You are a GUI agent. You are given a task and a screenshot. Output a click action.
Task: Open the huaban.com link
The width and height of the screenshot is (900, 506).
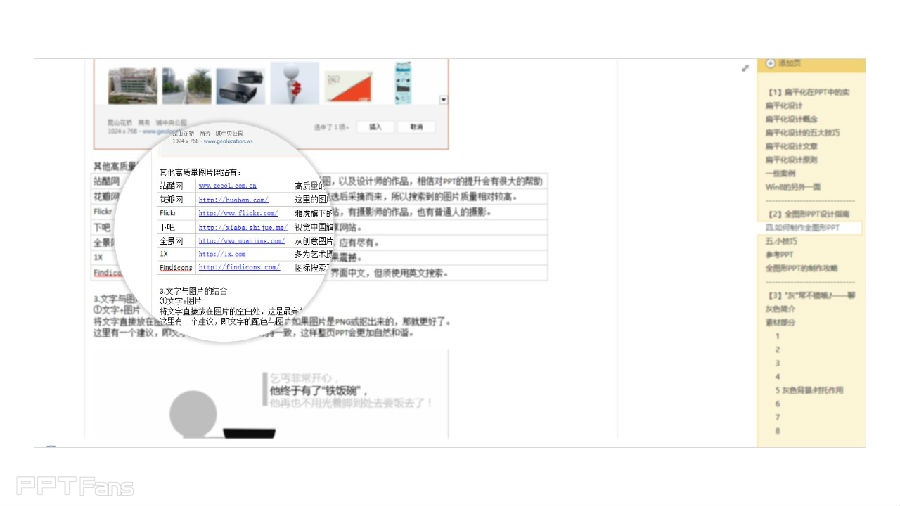coord(234,200)
